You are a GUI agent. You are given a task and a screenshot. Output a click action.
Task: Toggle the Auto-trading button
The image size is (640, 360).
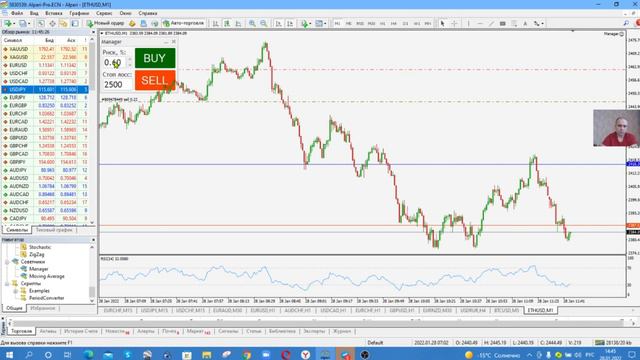(x=183, y=23)
